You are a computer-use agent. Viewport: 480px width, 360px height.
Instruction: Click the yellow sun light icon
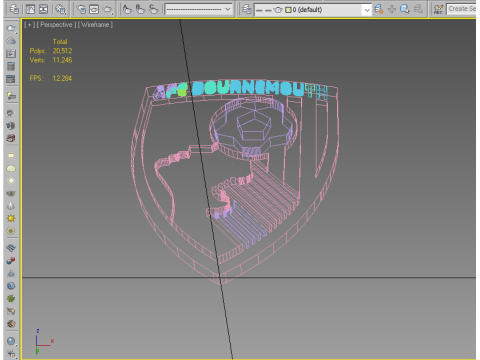11,218
